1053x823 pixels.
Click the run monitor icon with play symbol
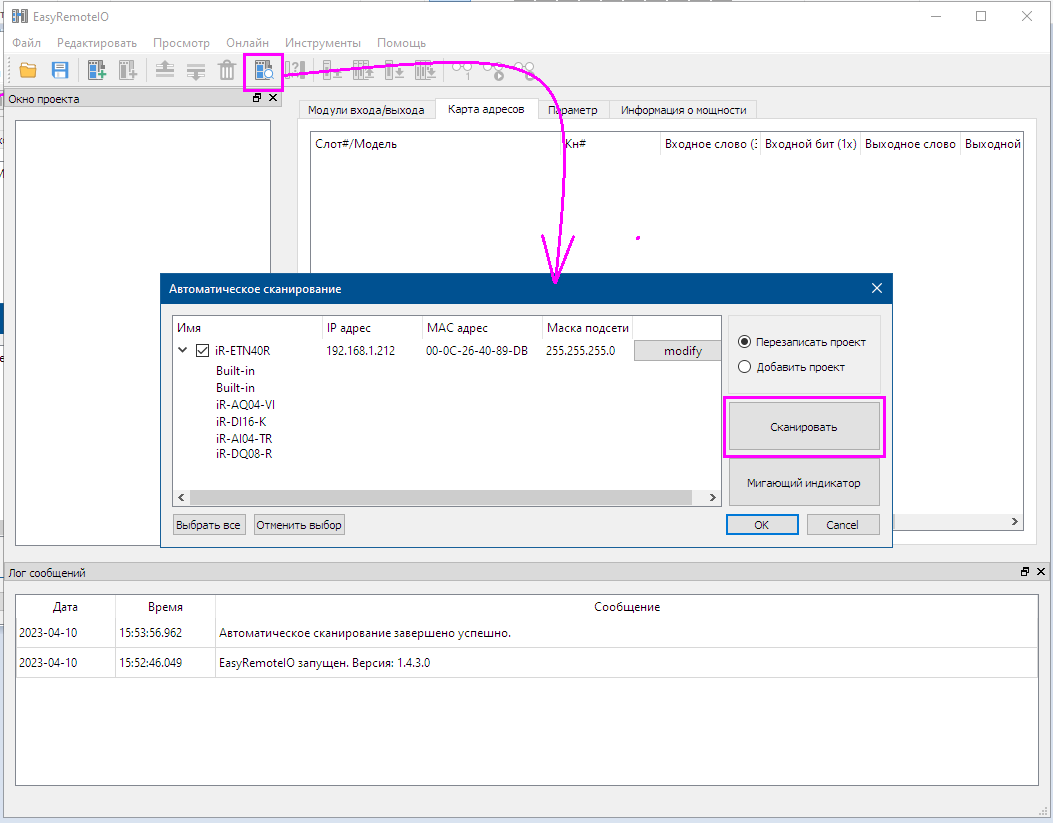coord(494,70)
